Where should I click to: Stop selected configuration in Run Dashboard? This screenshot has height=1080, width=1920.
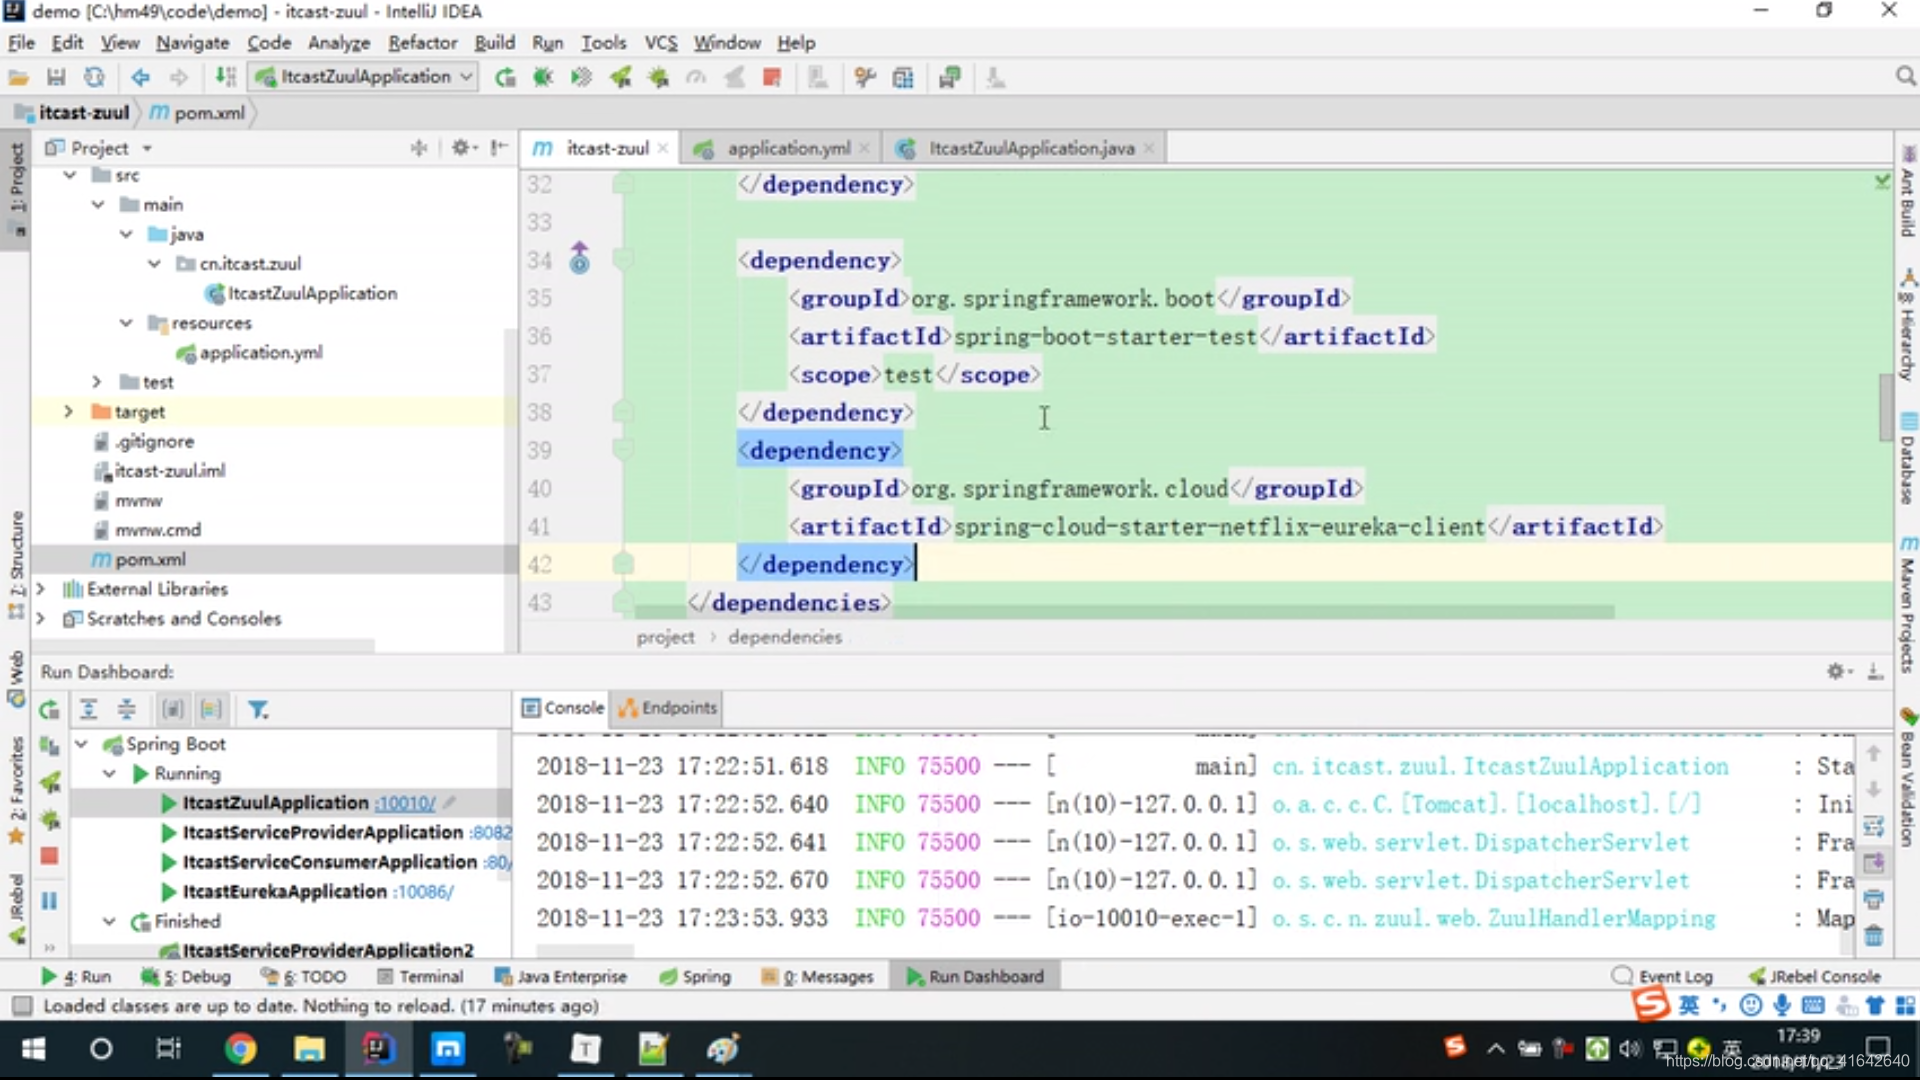(x=49, y=857)
